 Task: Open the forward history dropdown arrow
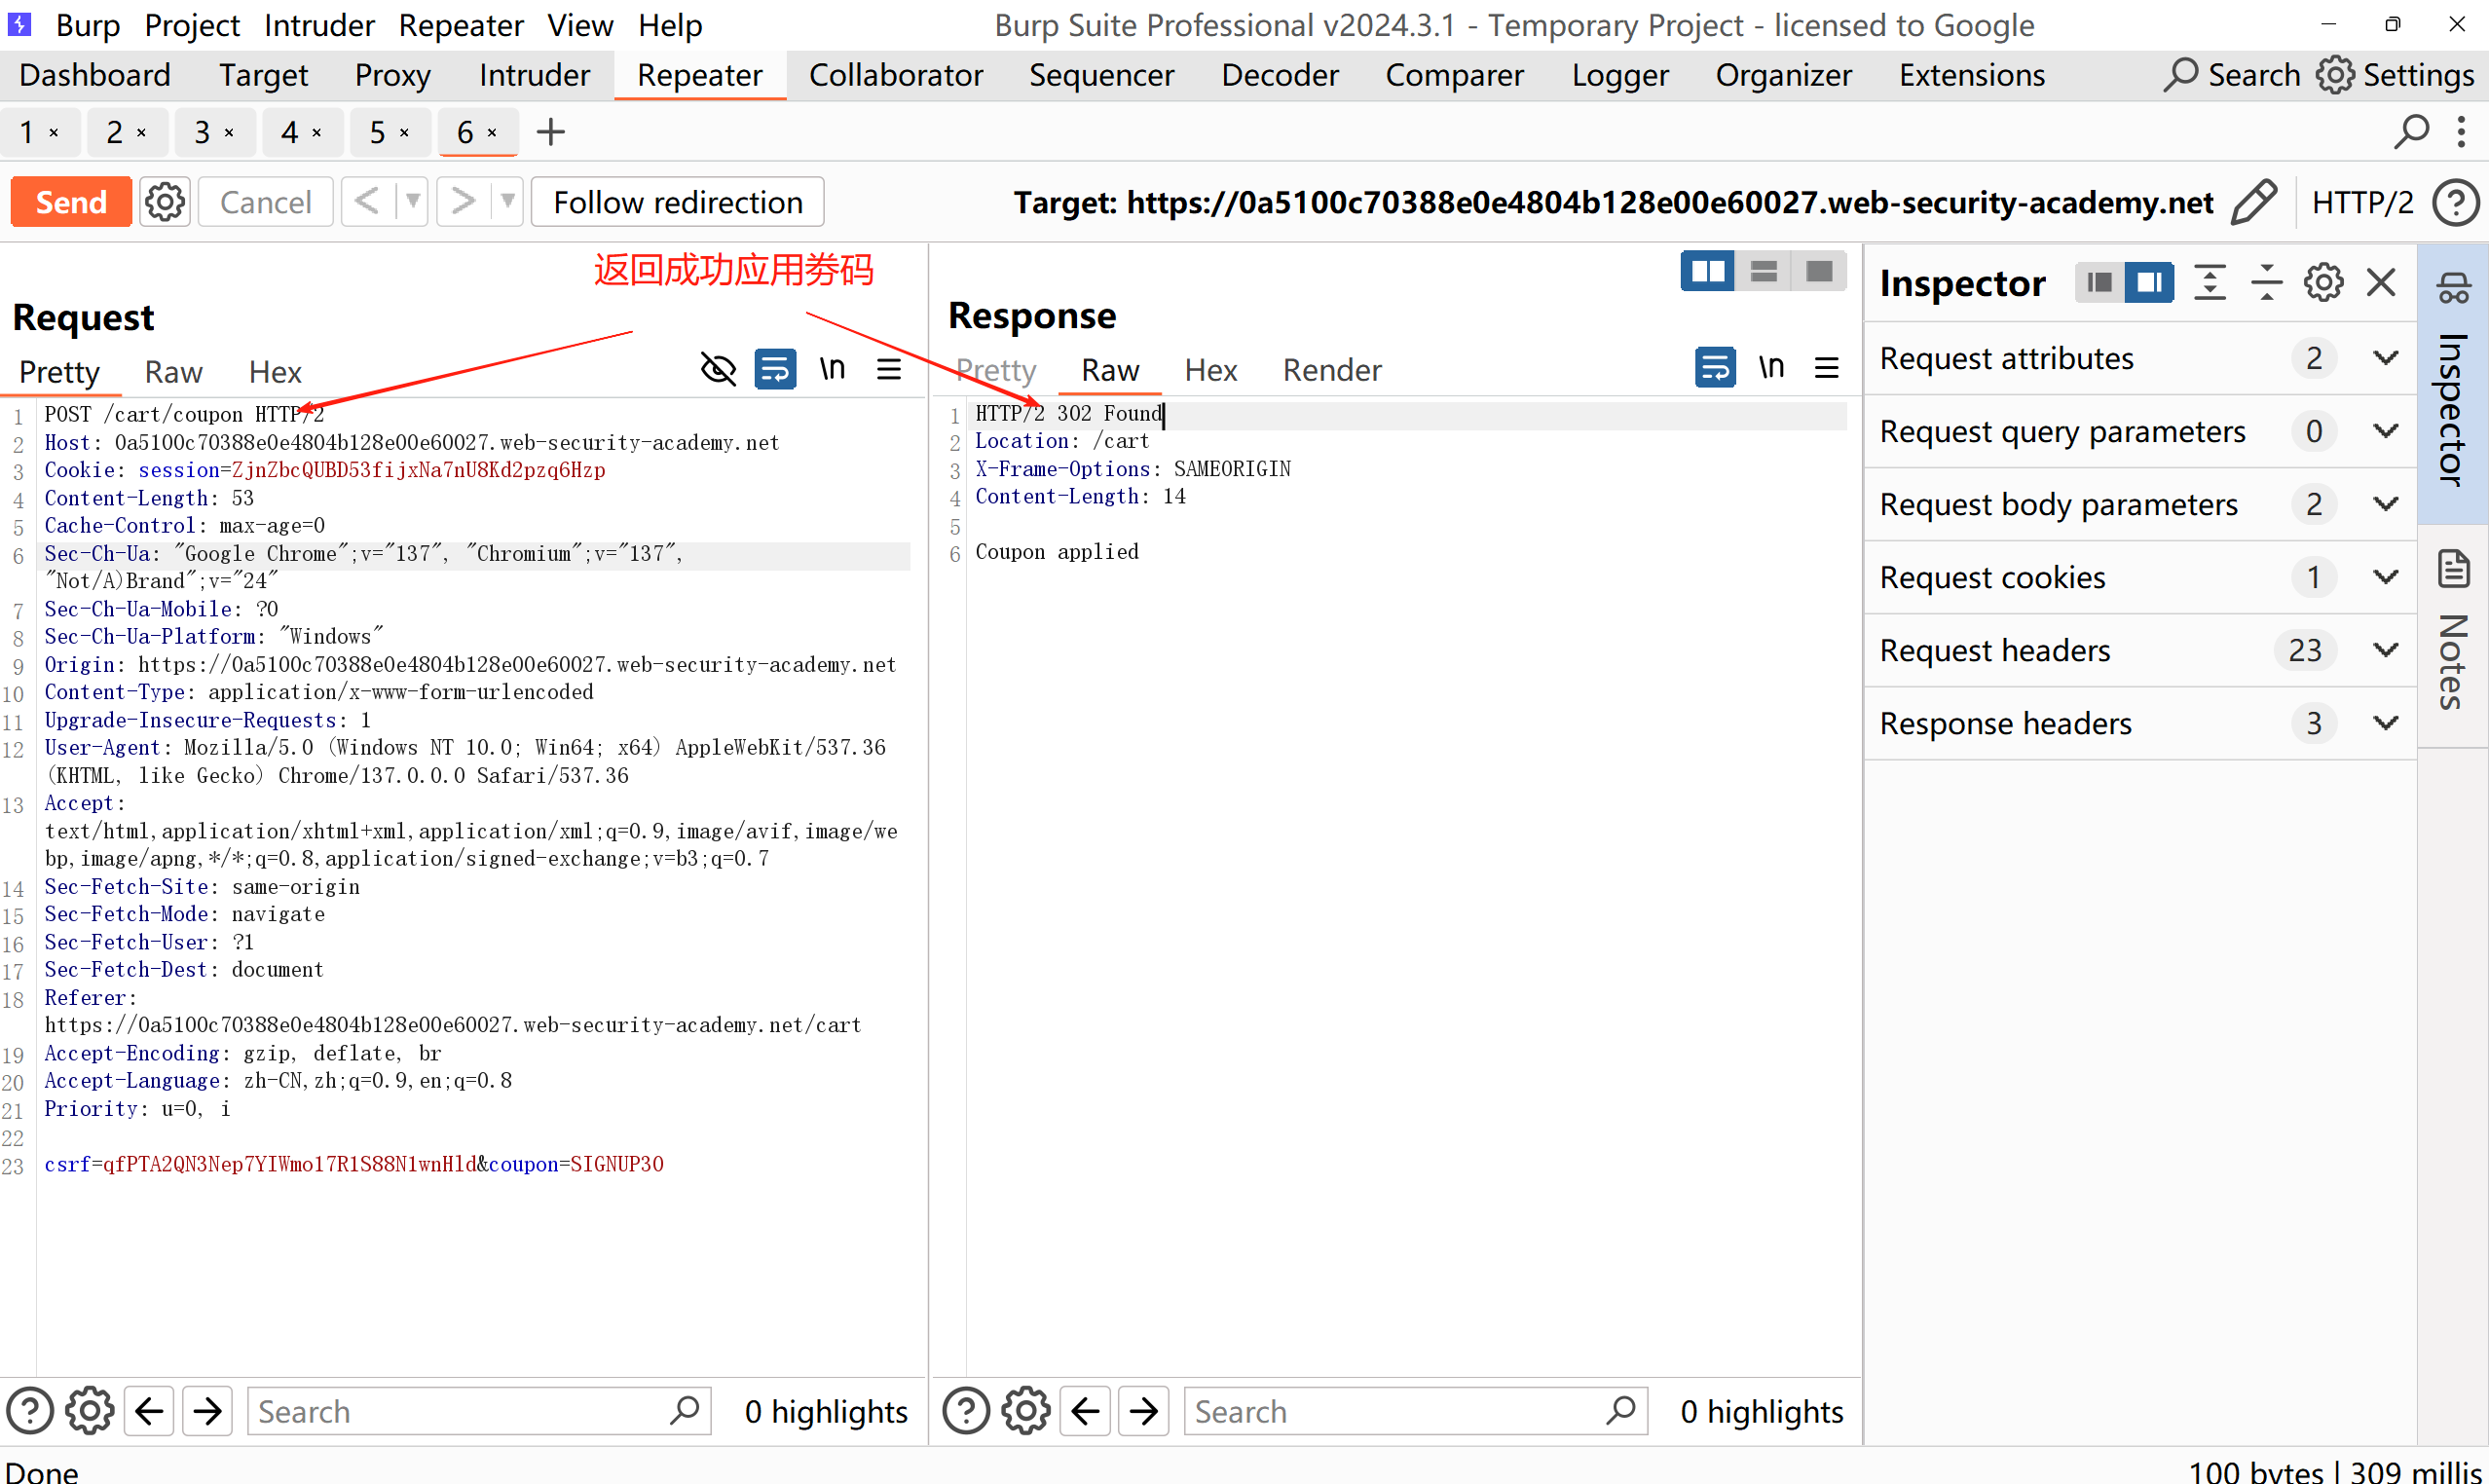click(x=508, y=202)
